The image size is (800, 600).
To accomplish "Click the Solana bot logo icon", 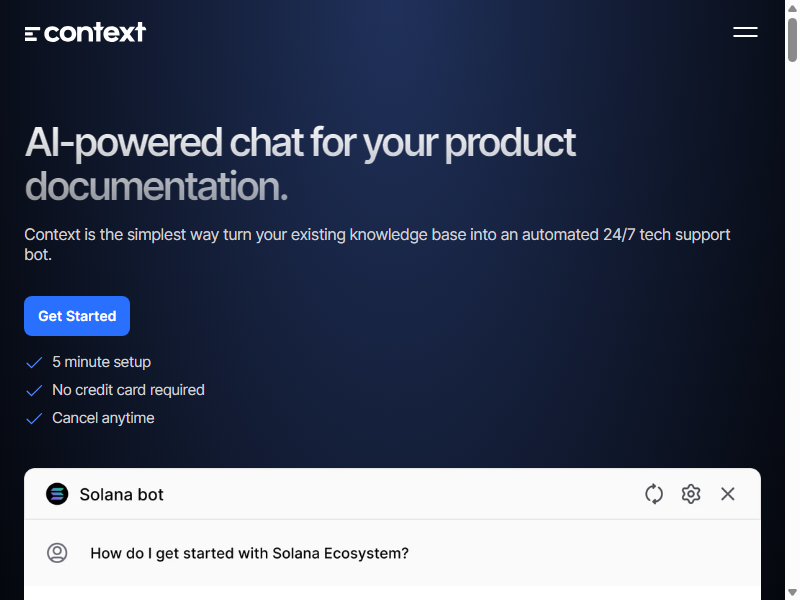I will [x=57, y=494].
